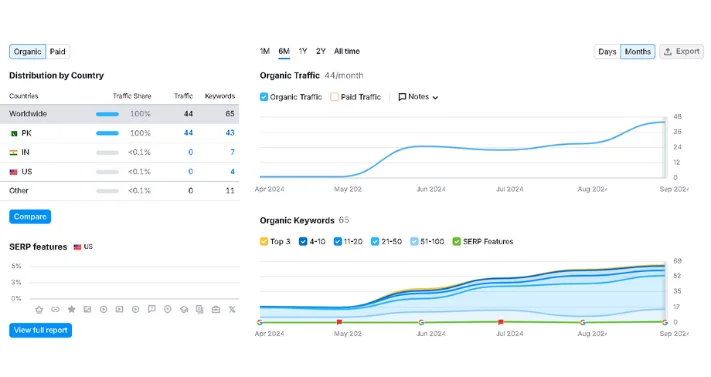Click the Google update marker at Sep 2024
This screenshot has height=377, width=711.
pos(665,323)
